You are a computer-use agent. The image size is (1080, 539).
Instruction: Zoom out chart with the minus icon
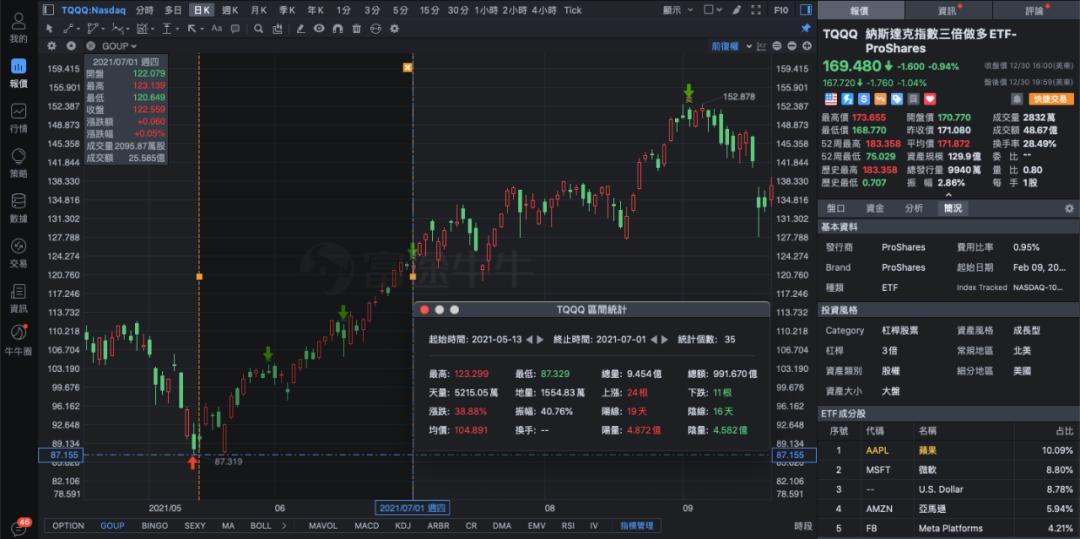[792, 46]
